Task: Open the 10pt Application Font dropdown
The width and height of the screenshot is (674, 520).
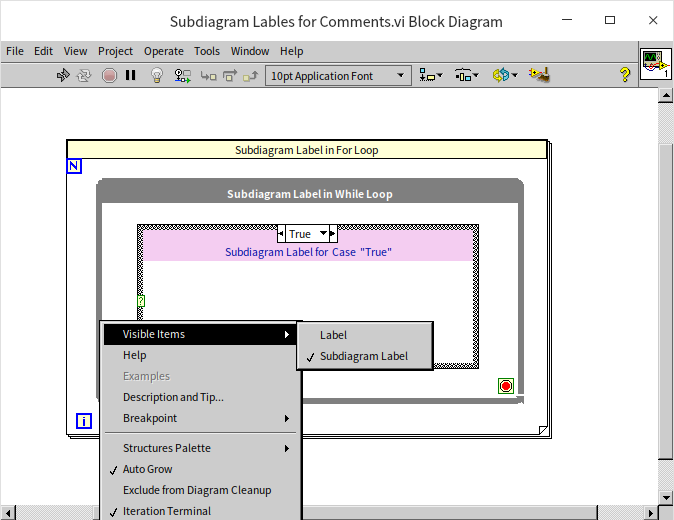Action: [x=338, y=75]
